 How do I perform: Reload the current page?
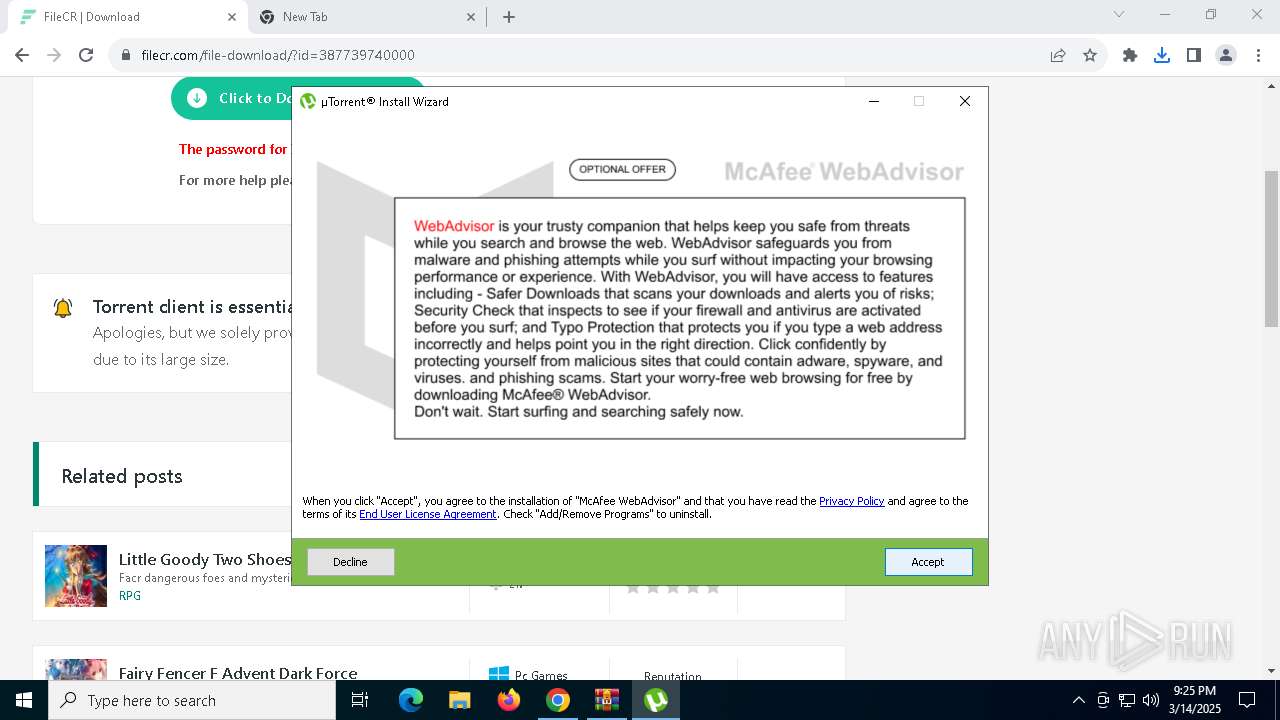[86, 55]
